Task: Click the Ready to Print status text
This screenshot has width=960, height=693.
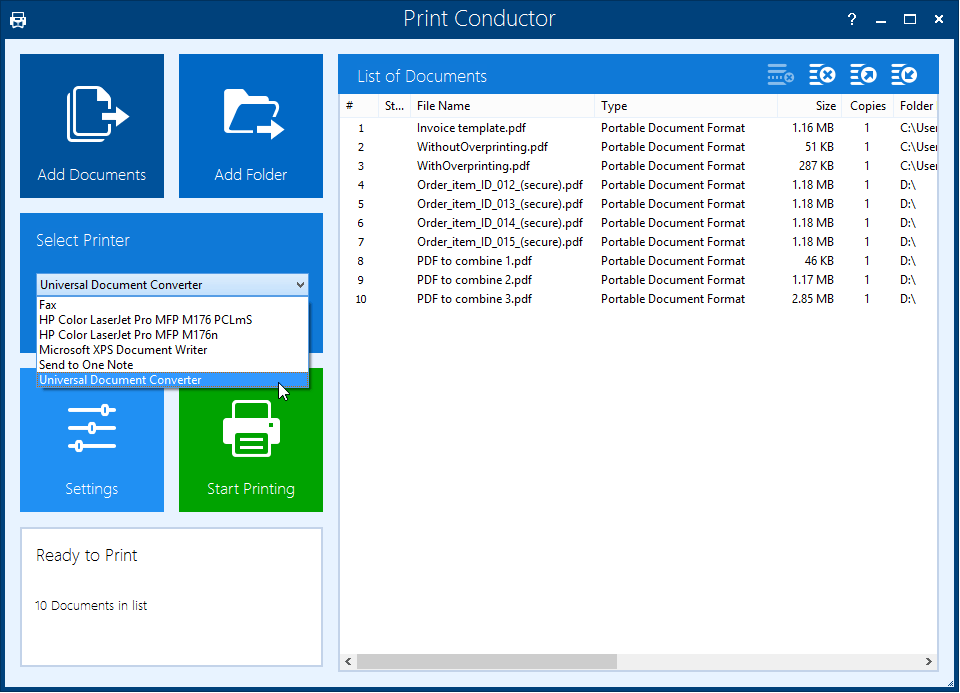Action: pyautogui.click(x=86, y=555)
